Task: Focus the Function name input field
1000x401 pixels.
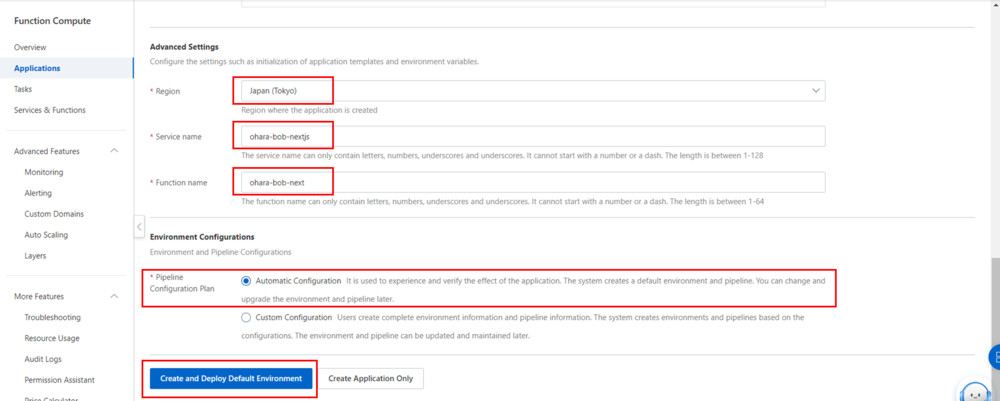Action: [x=533, y=182]
